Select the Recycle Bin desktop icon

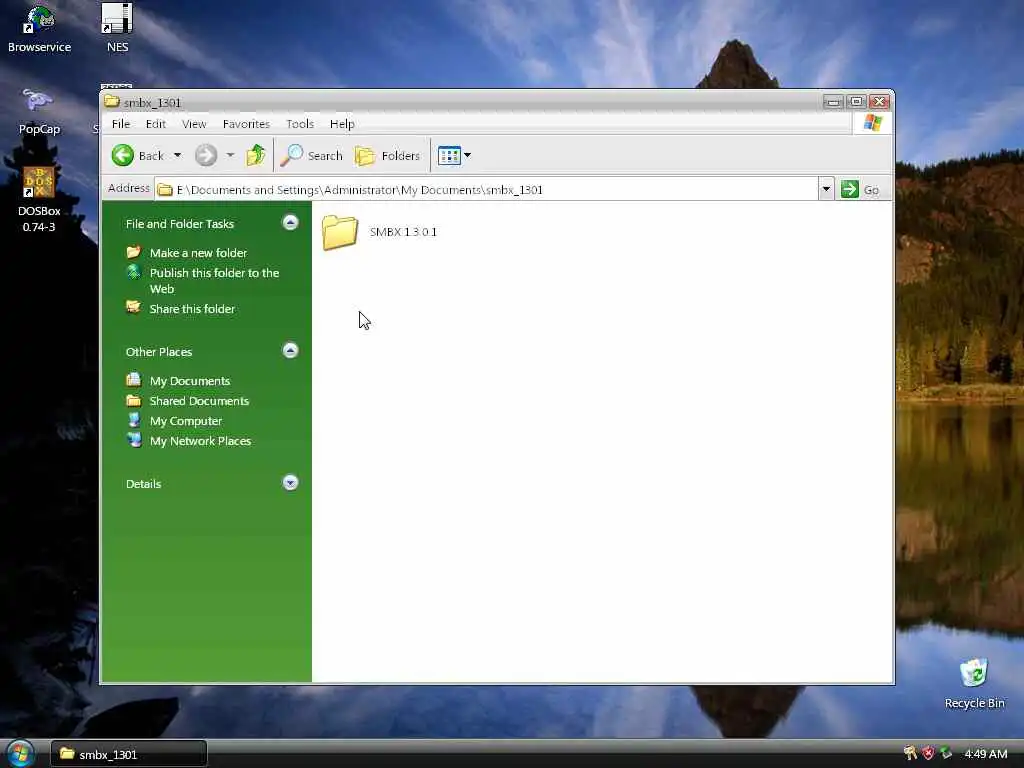[974, 683]
